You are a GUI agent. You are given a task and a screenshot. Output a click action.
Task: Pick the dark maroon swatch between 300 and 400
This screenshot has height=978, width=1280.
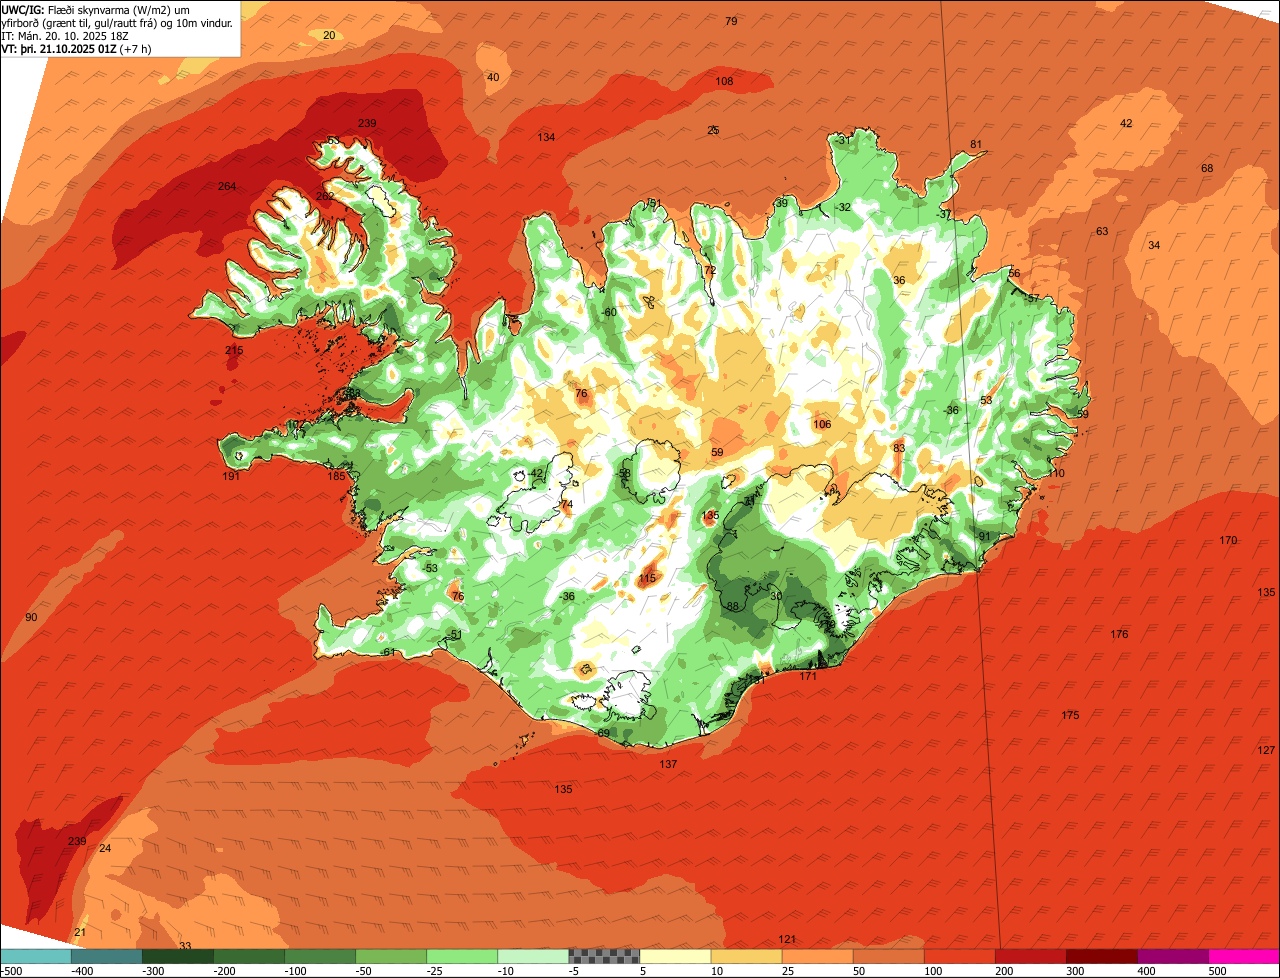coord(1102,956)
